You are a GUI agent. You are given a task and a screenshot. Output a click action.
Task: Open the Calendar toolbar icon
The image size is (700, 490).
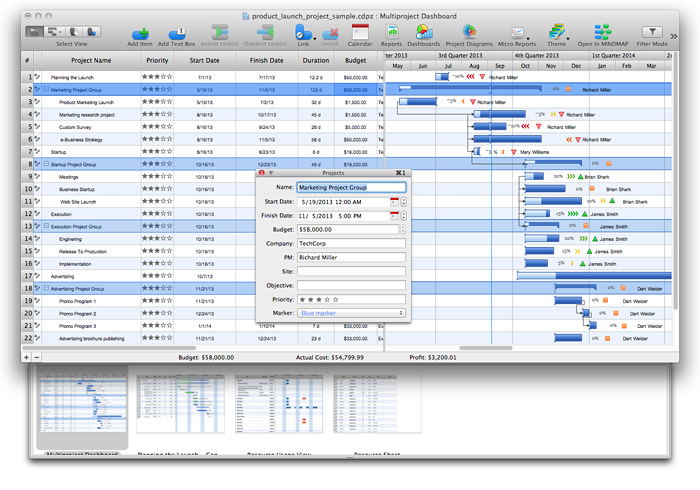click(360, 33)
